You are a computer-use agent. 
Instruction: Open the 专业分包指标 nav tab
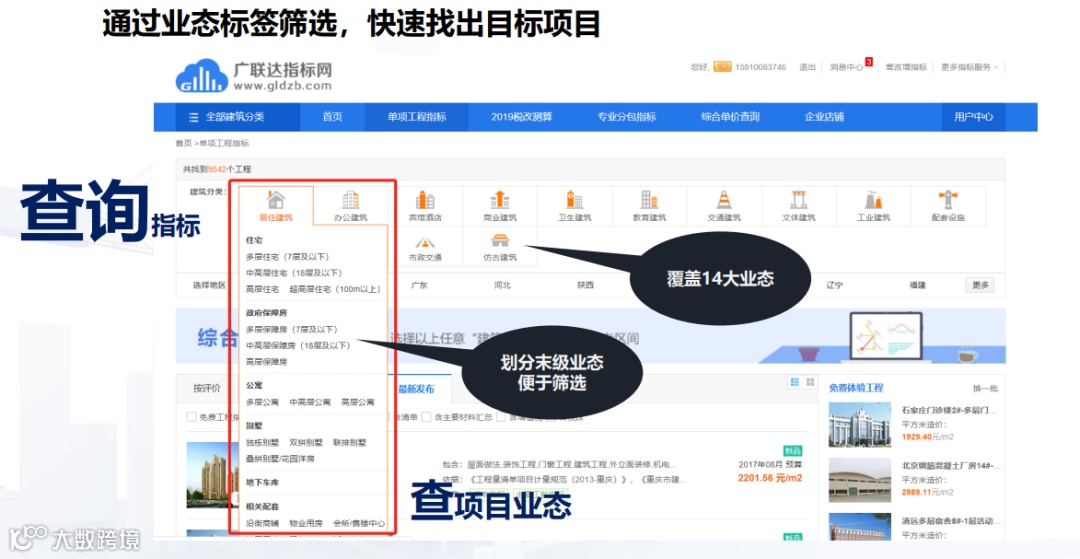pyautogui.click(x=626, y=117)
